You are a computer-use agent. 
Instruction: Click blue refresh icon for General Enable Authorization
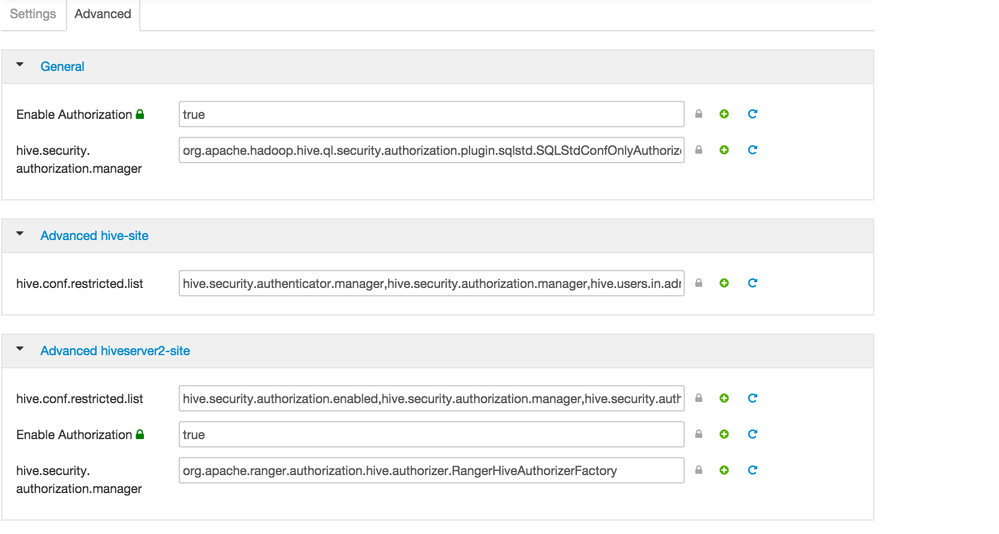click(x=753, y=114)
